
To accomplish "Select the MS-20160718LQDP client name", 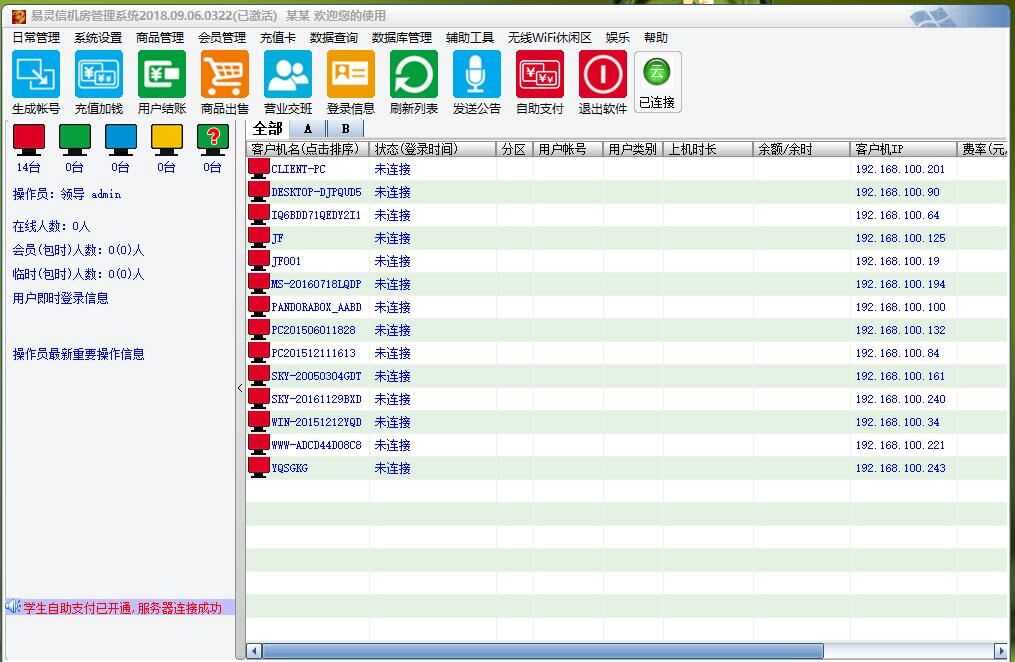I will [x=316, y=283].
